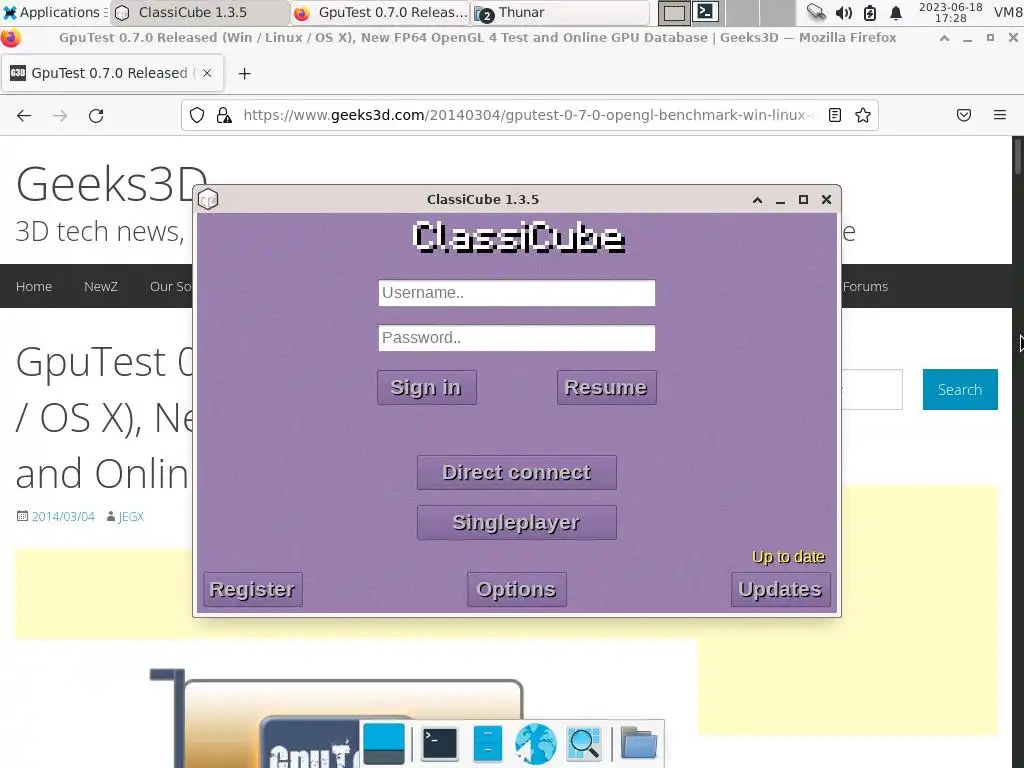Open the network connection tray icon
The height and width of the screenshot is (768, 1024).
pyautogui.click(x=816, y=12)
